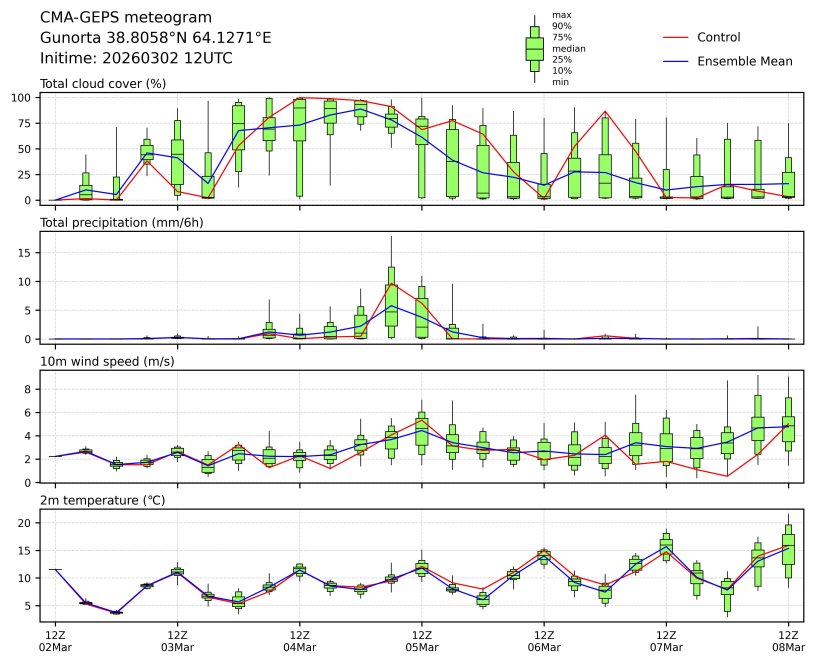Click the 12Z 02Mar time axis label
816x664 pixels.
coord(55,641)
